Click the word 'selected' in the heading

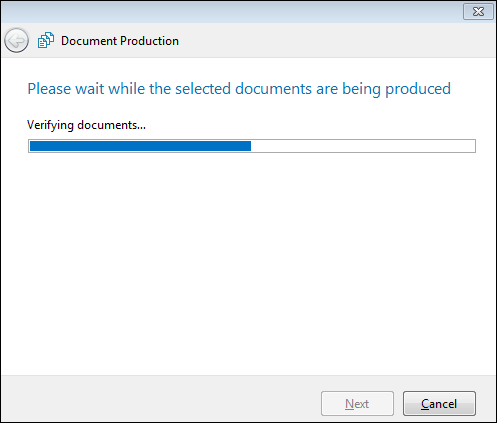point(203,89)
